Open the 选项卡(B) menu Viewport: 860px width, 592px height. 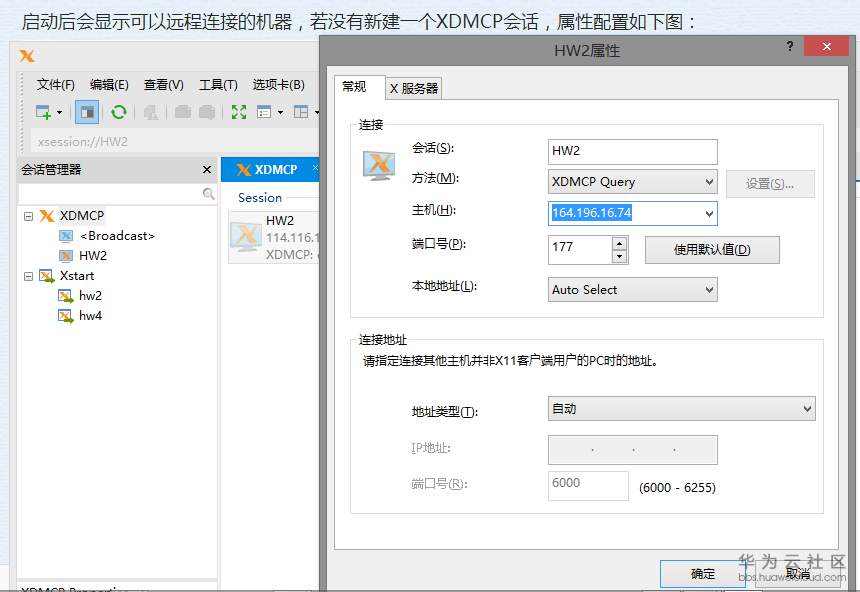(278, 84)
